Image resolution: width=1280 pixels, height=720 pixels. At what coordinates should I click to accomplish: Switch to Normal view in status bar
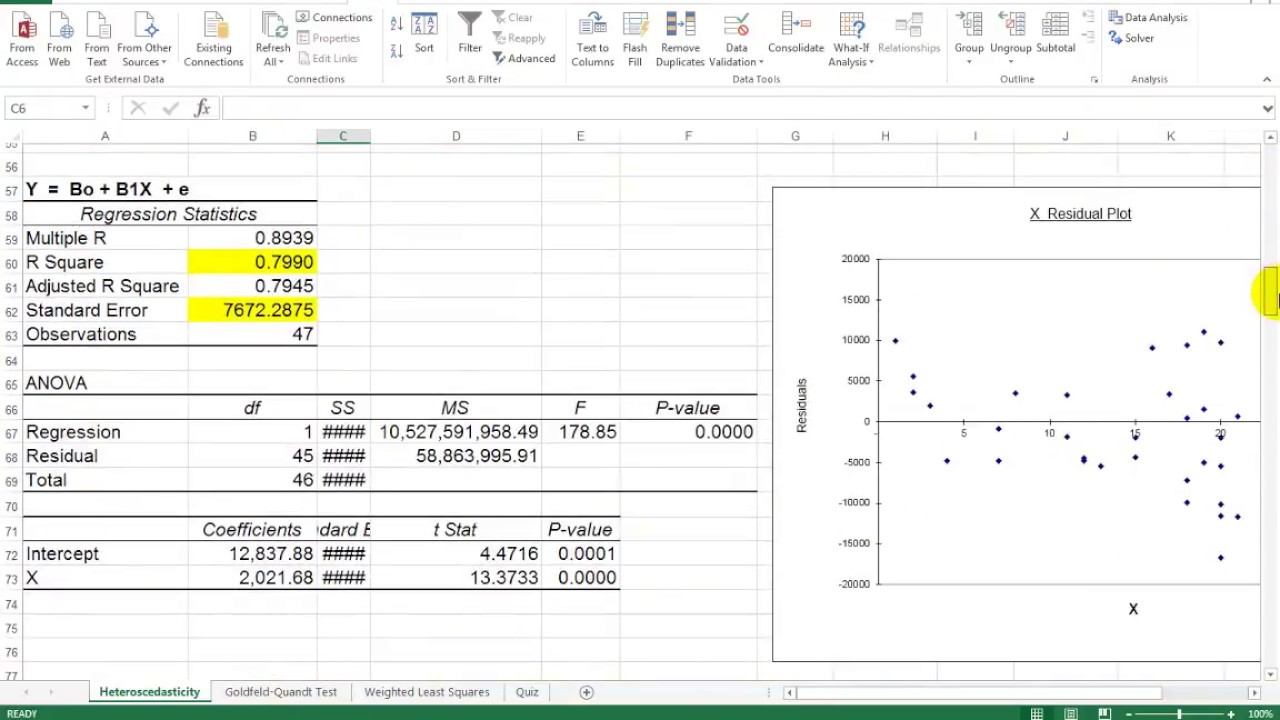coord(1037,714)
